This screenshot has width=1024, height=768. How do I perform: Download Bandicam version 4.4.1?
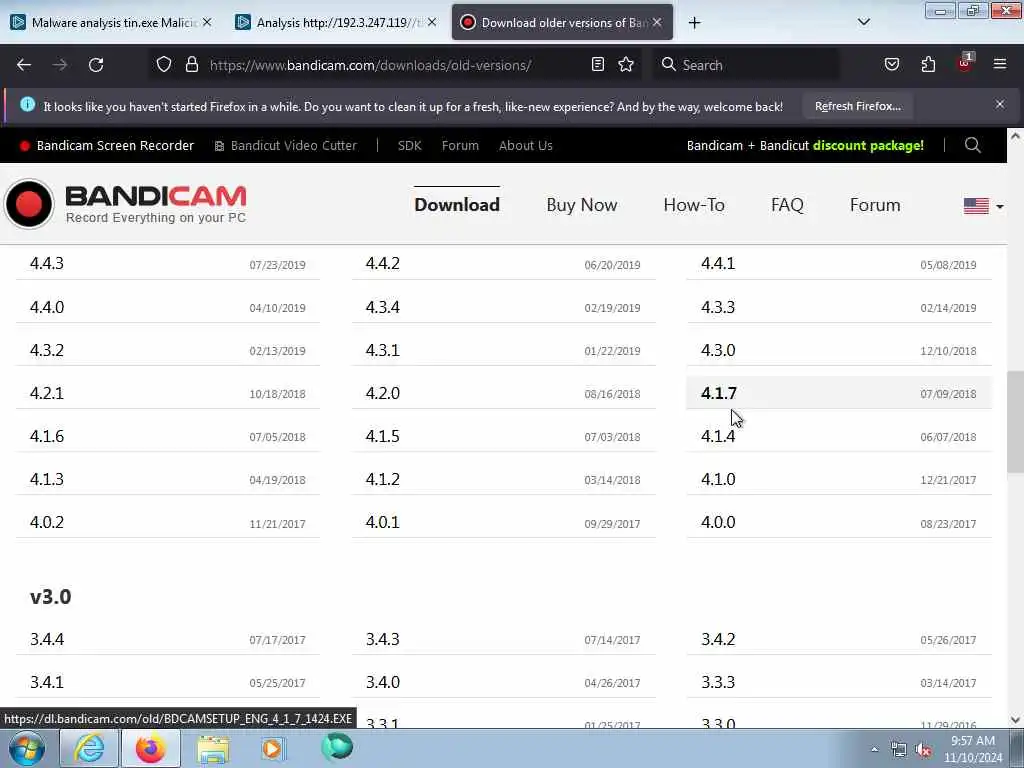coord(839,264)
